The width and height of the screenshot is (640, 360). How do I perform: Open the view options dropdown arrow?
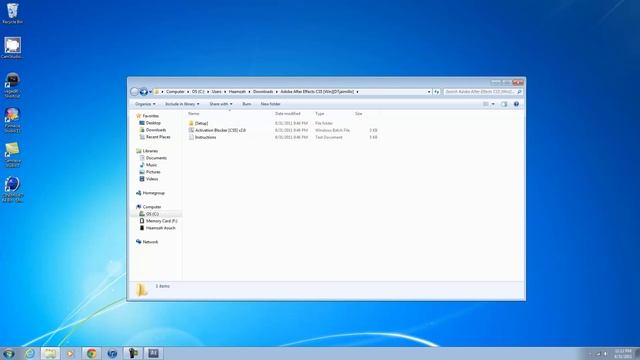[x=493, y=104]
